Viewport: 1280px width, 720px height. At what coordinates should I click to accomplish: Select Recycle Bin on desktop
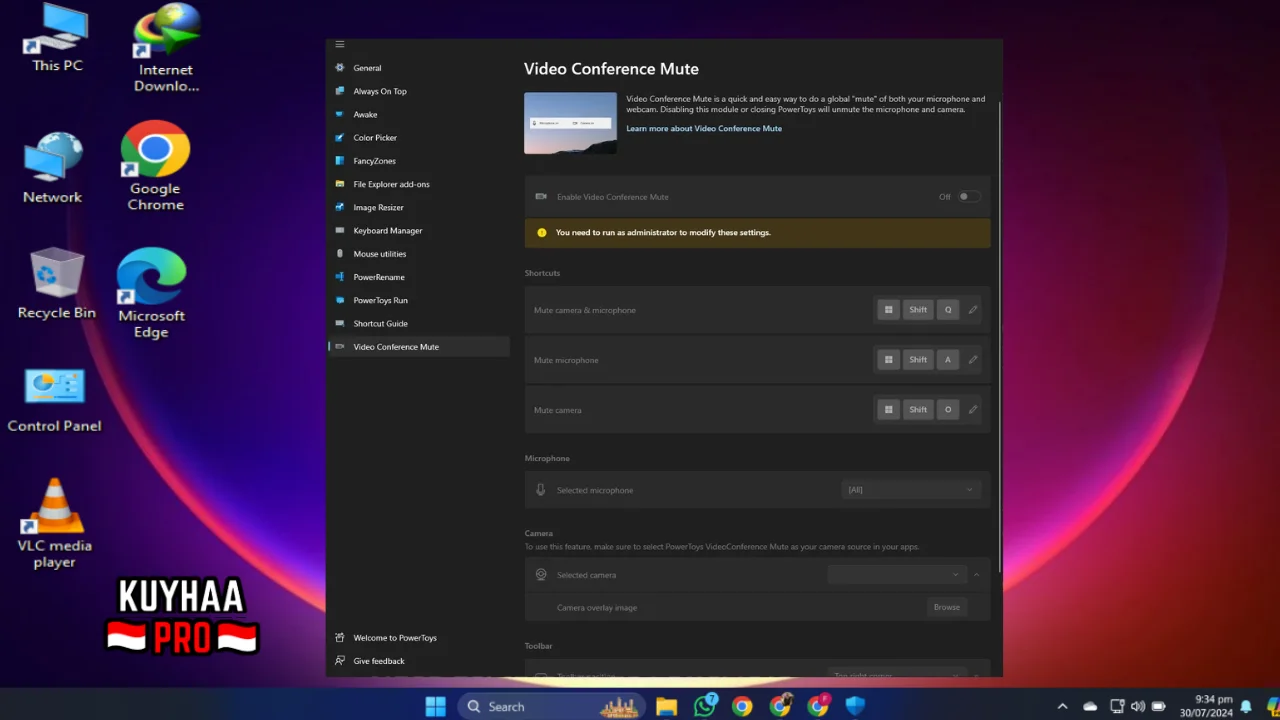(57, 284)
